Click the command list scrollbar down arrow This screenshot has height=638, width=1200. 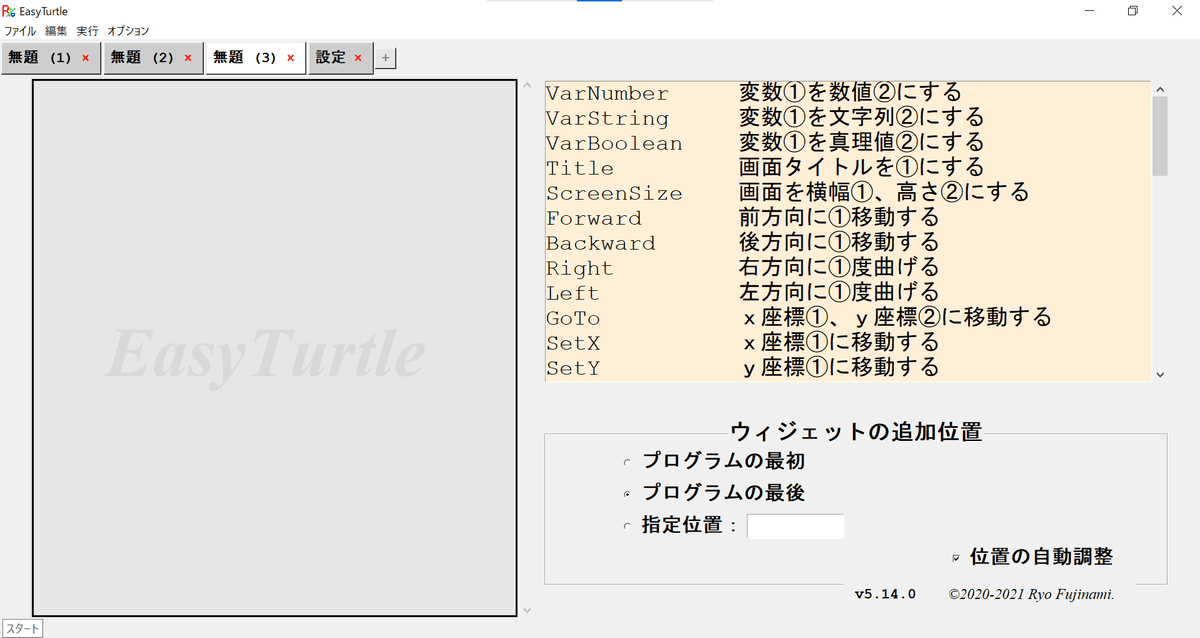(x=1160, y=375)
